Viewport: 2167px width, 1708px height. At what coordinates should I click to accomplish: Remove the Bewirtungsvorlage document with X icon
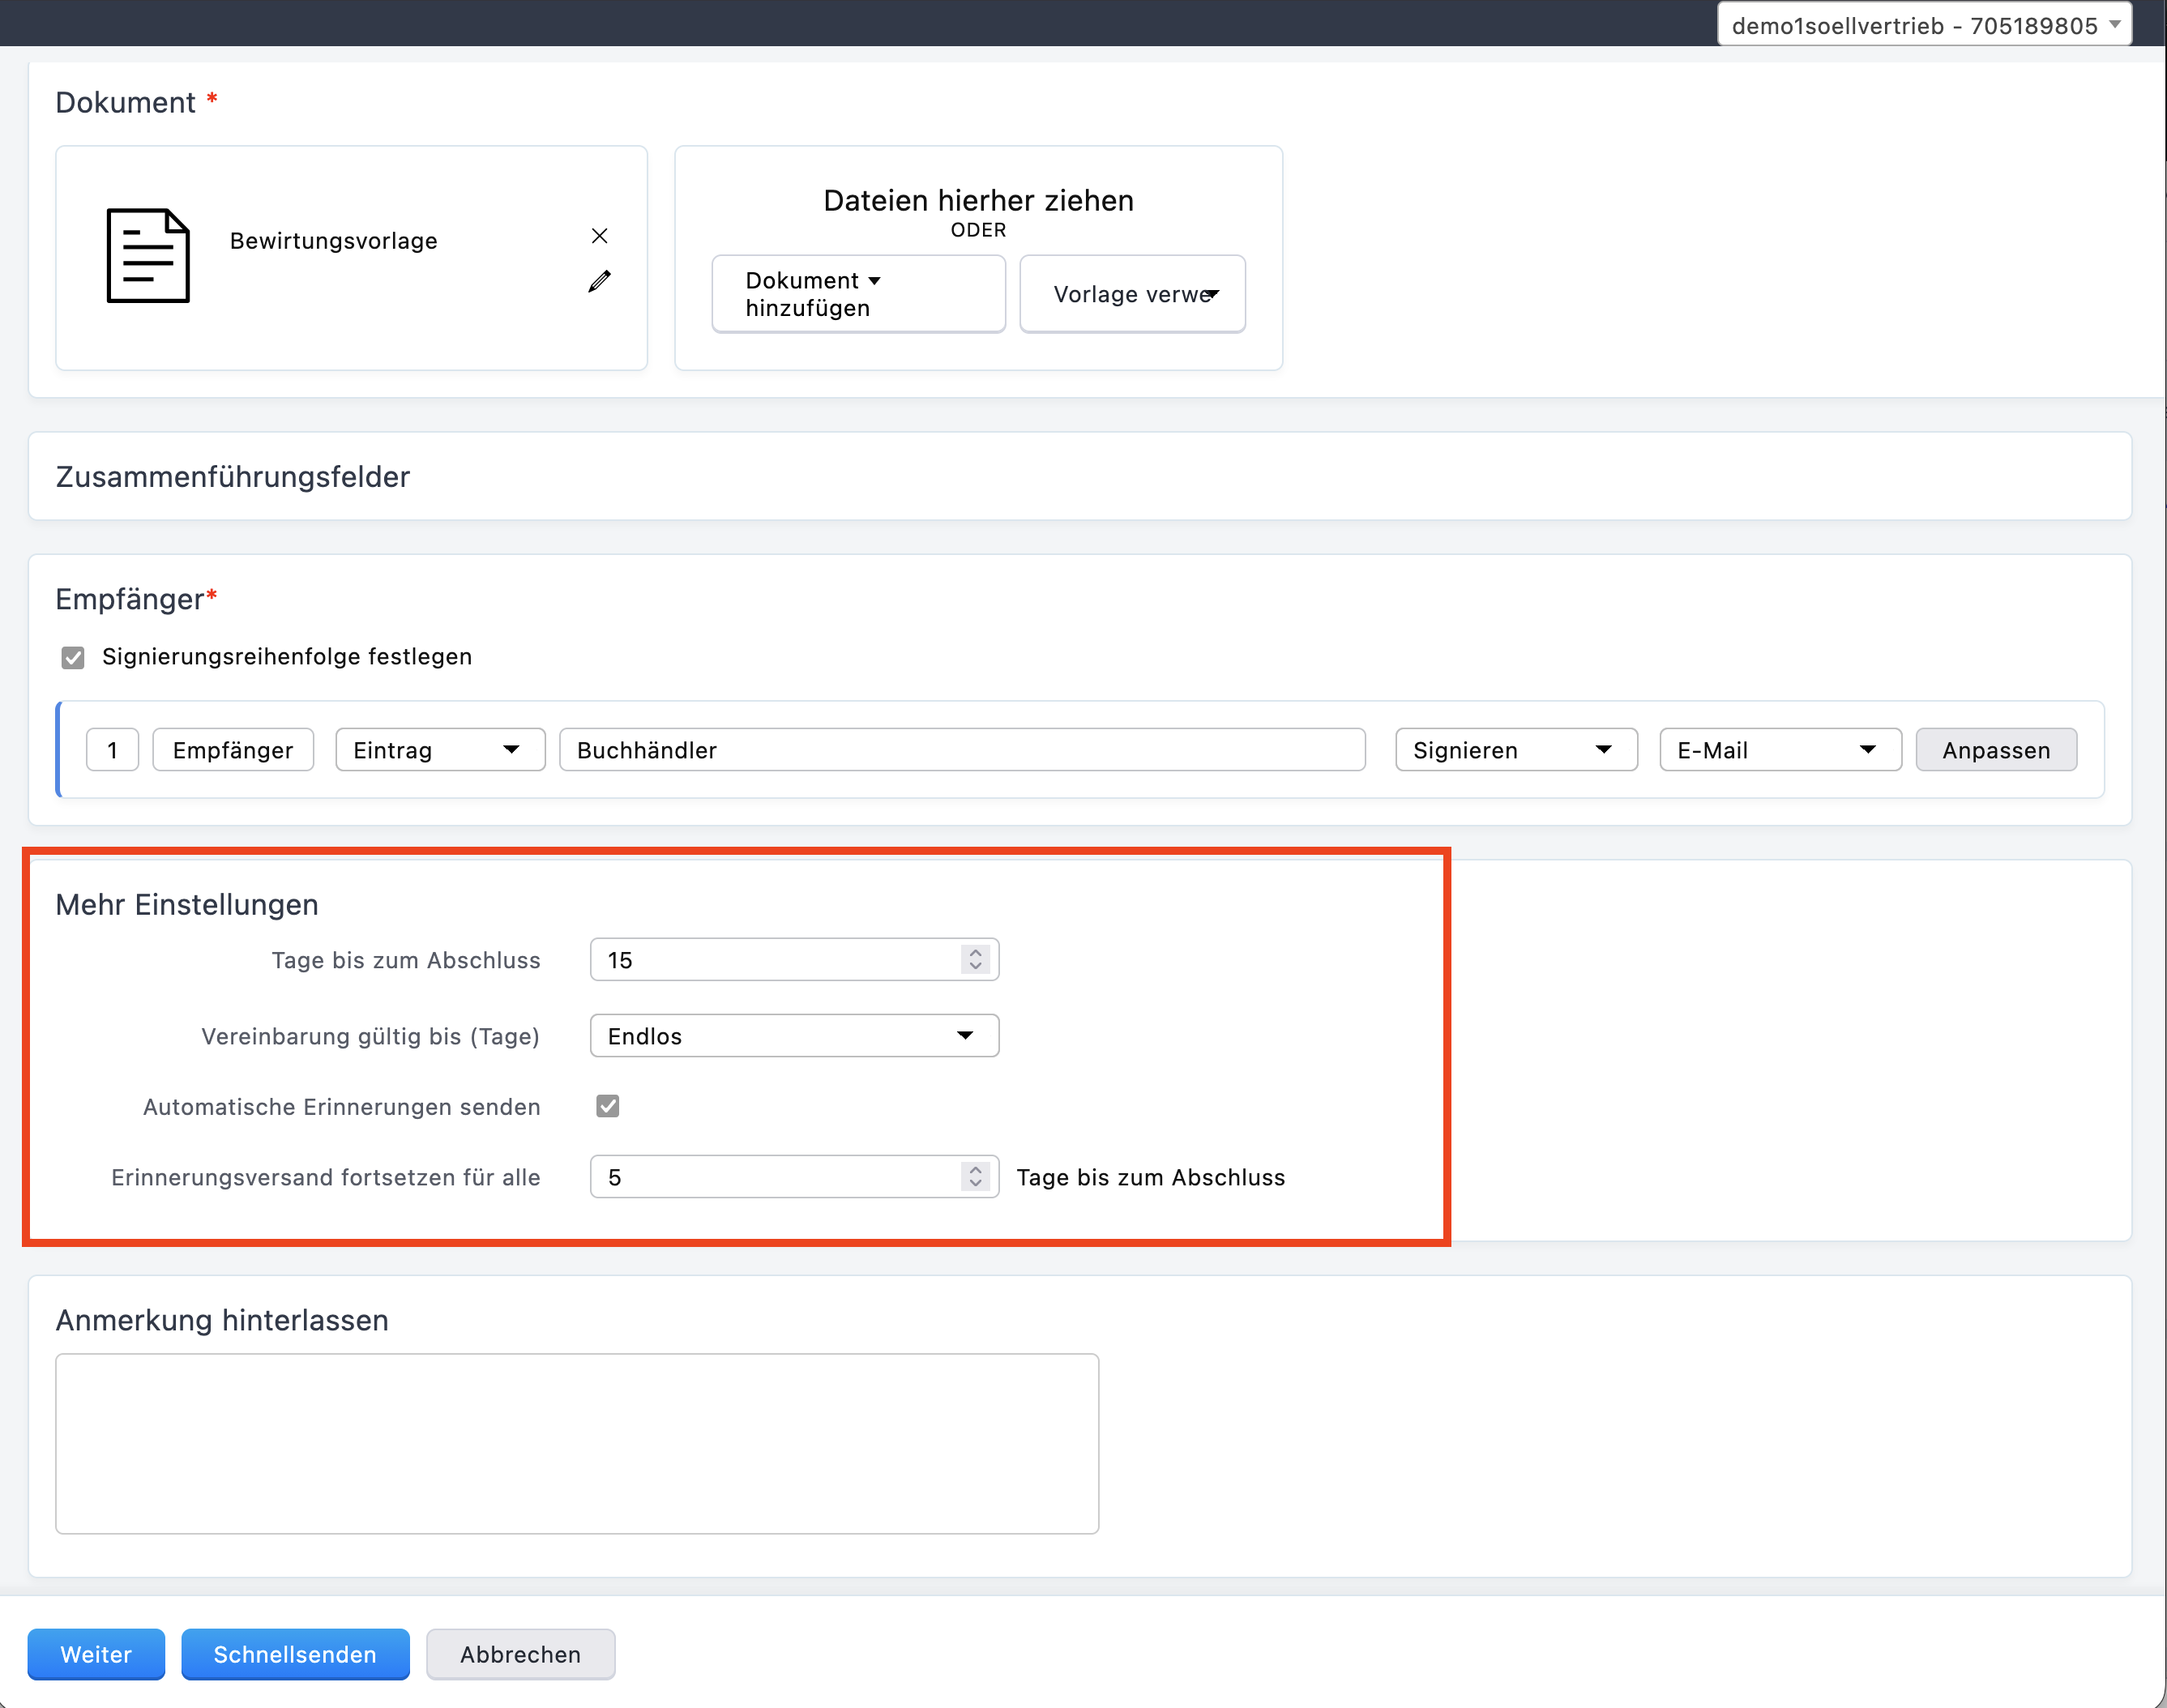[x=600, y=236]
